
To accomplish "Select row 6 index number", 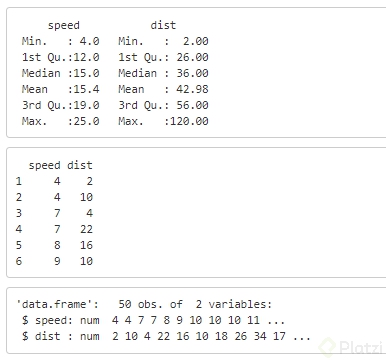I will (19, 261).
